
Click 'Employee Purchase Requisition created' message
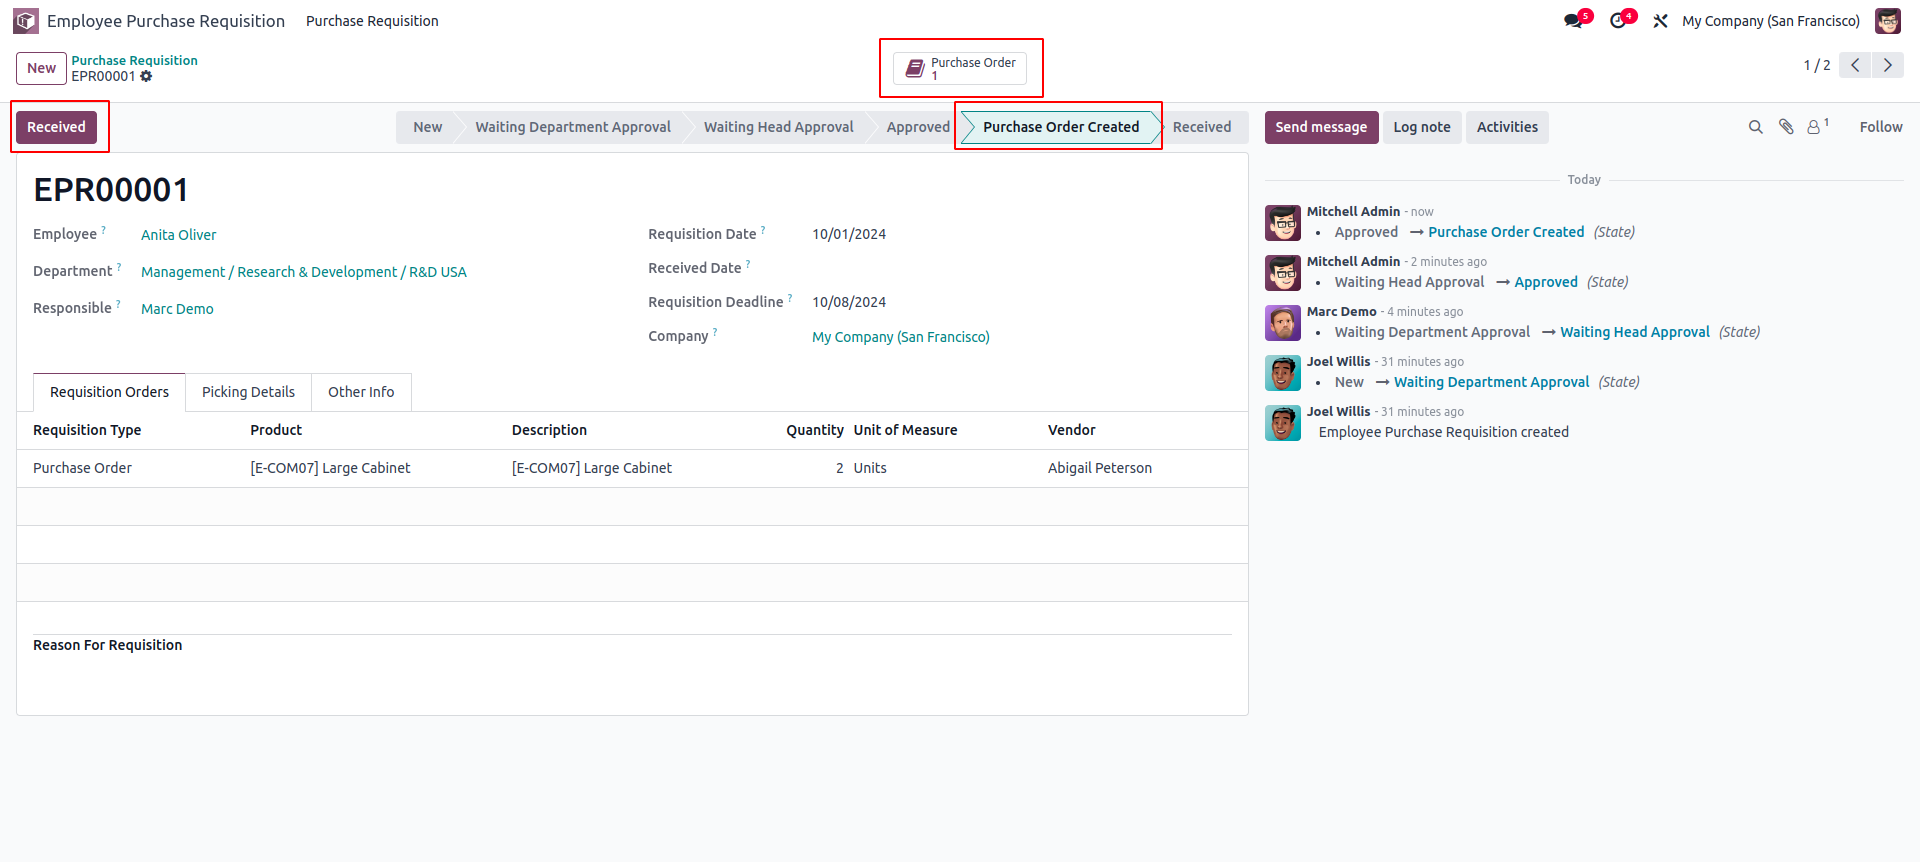(1443, 432)
